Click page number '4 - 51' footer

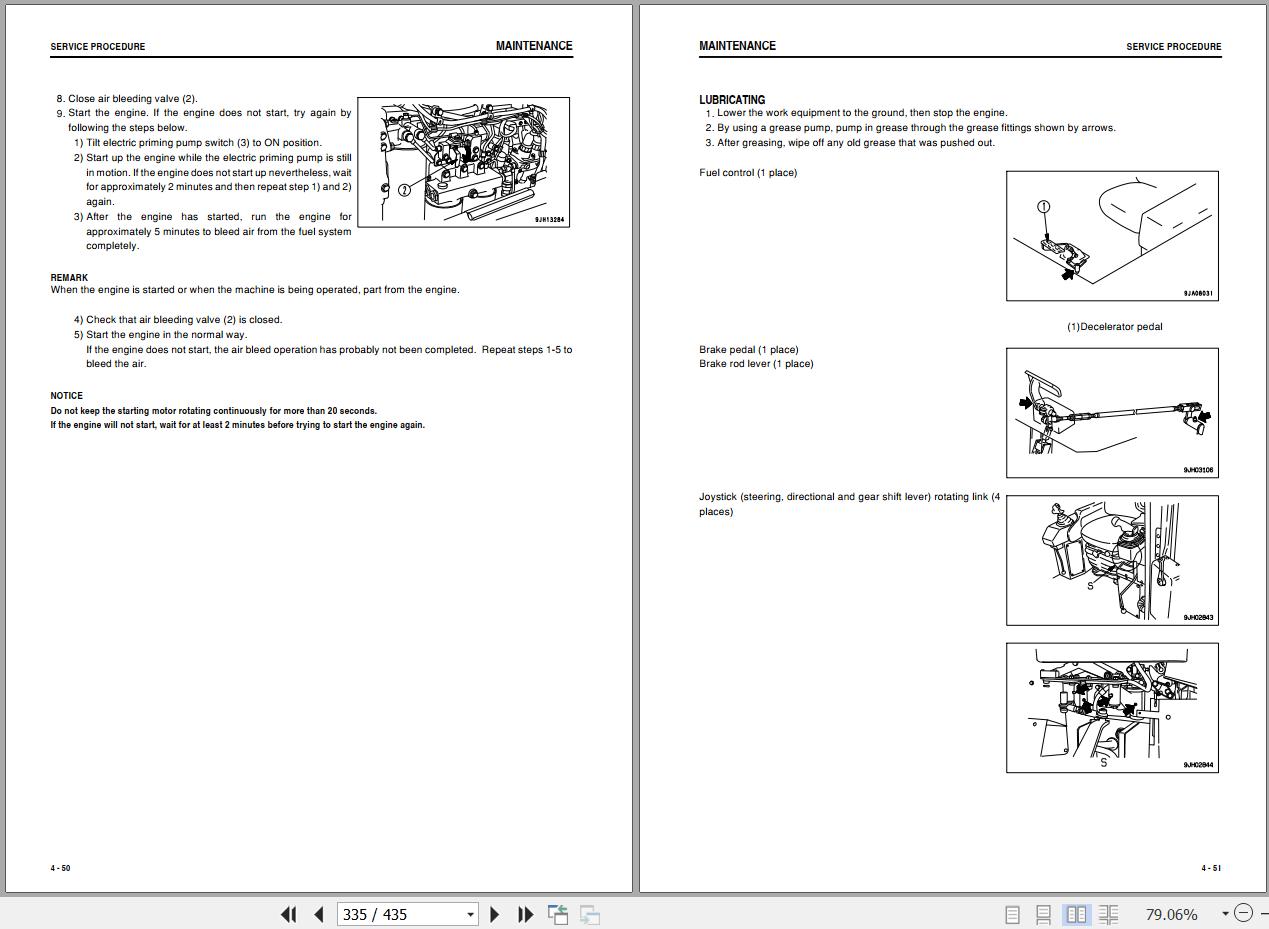[x=1211, y=868]
